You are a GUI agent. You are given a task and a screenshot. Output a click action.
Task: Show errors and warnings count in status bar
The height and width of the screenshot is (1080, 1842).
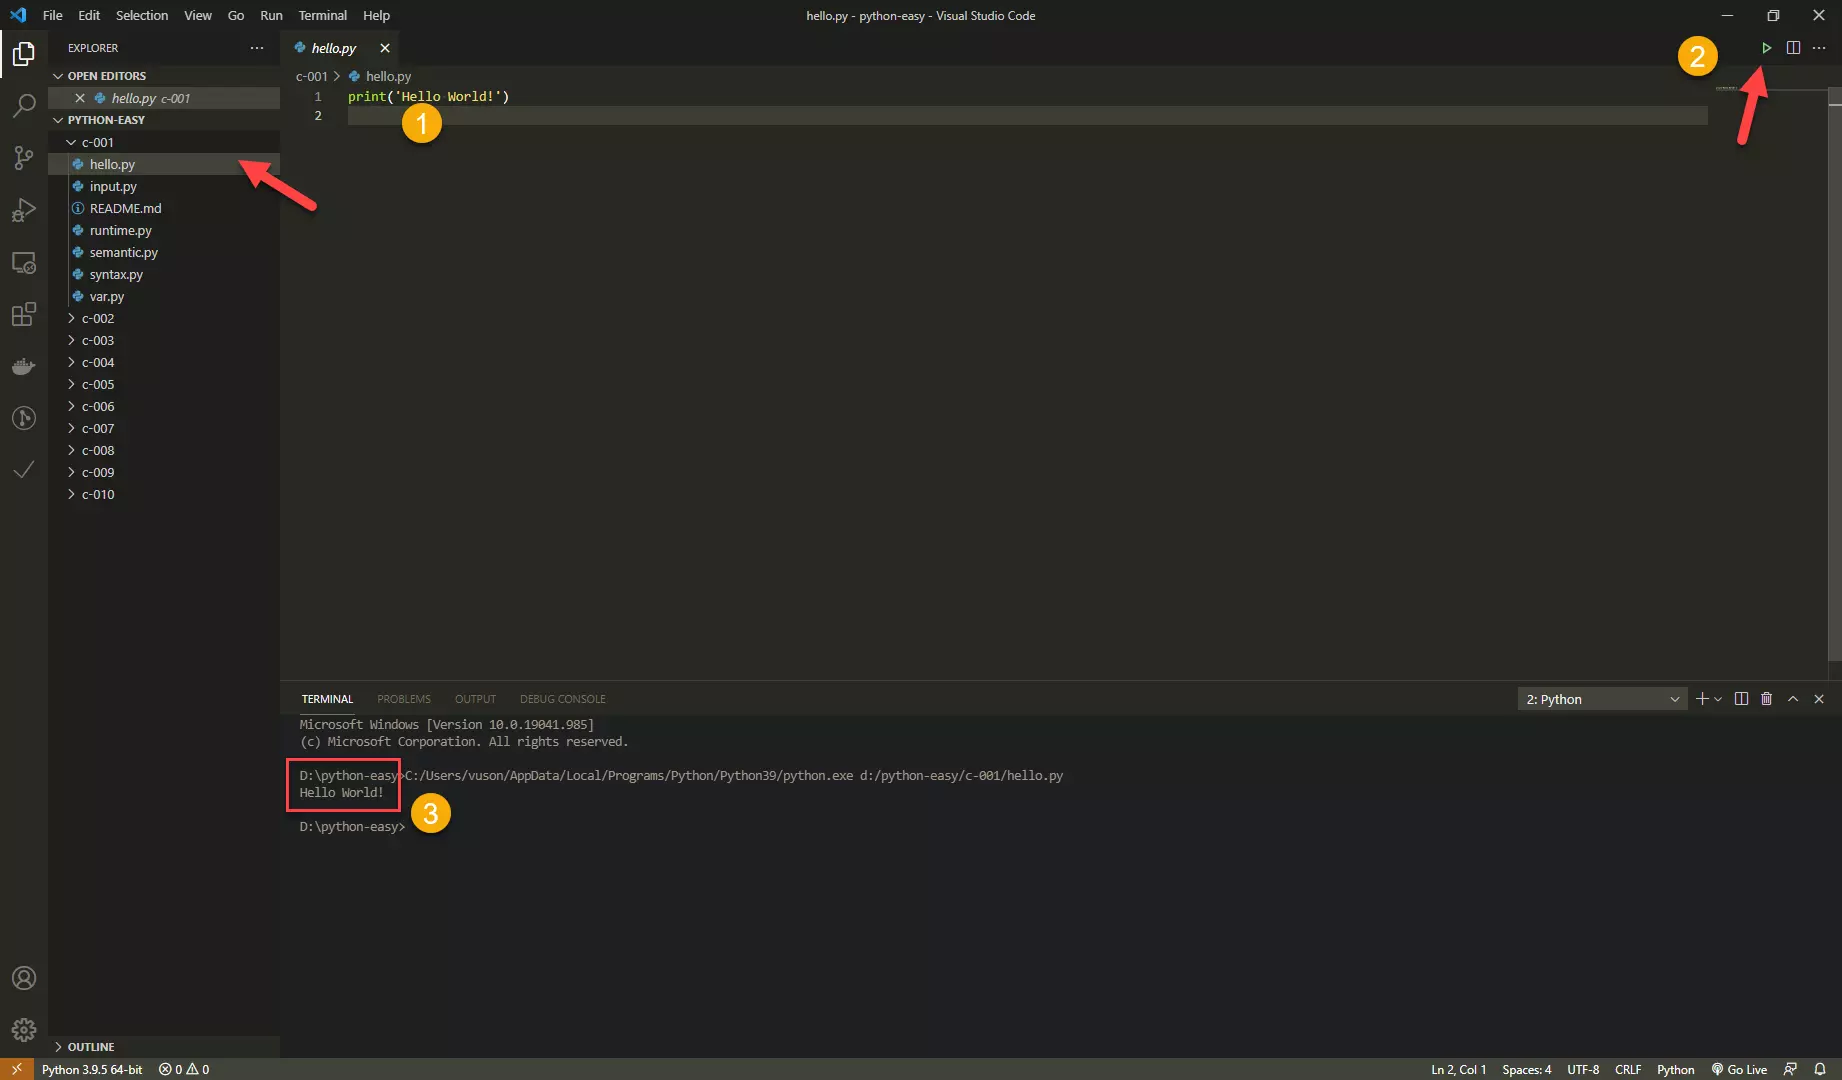pyautogui.click(x=184, y=1069)
